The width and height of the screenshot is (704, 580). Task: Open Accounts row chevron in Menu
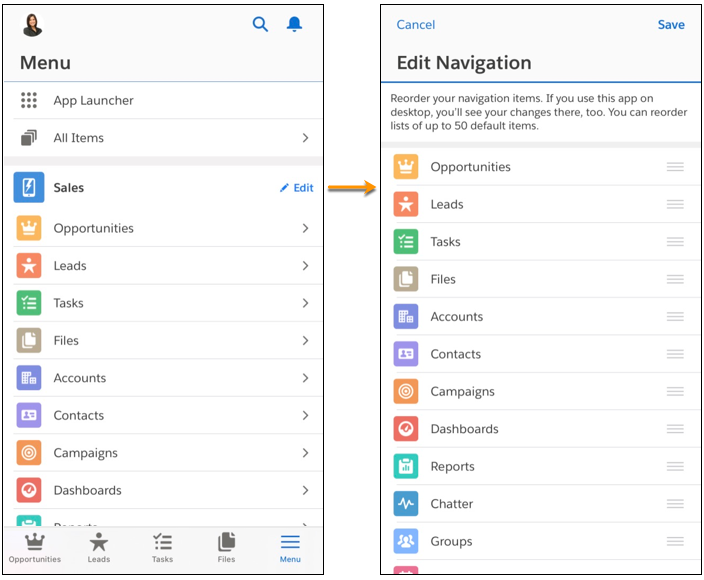[x=305, y=378]
